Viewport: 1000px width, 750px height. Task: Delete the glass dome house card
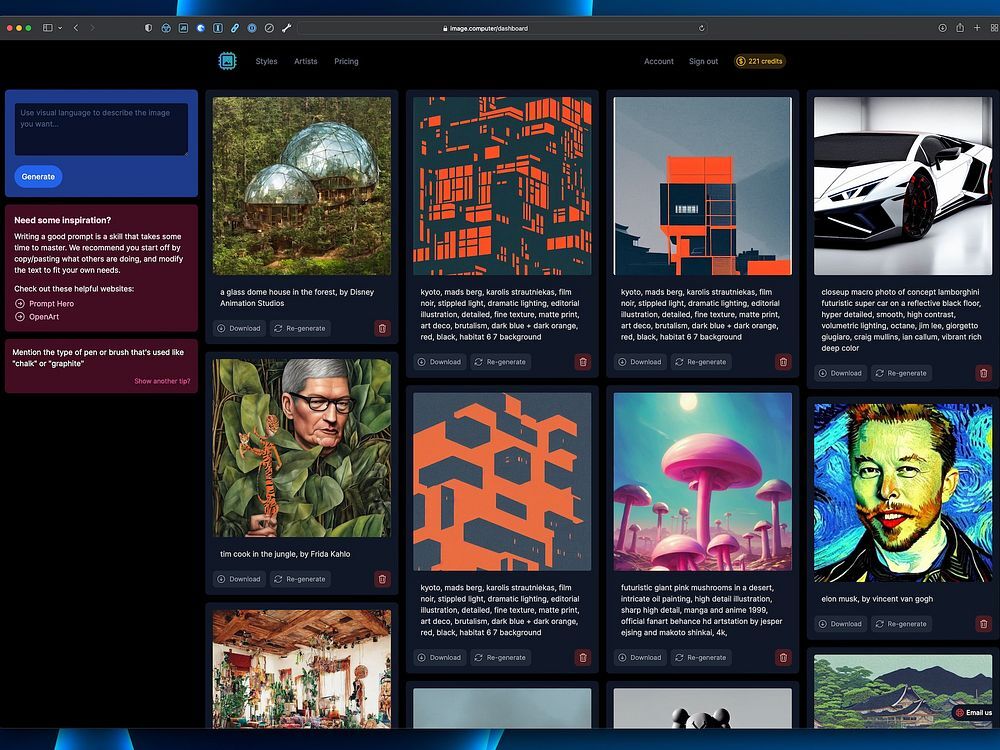point(382,328)
